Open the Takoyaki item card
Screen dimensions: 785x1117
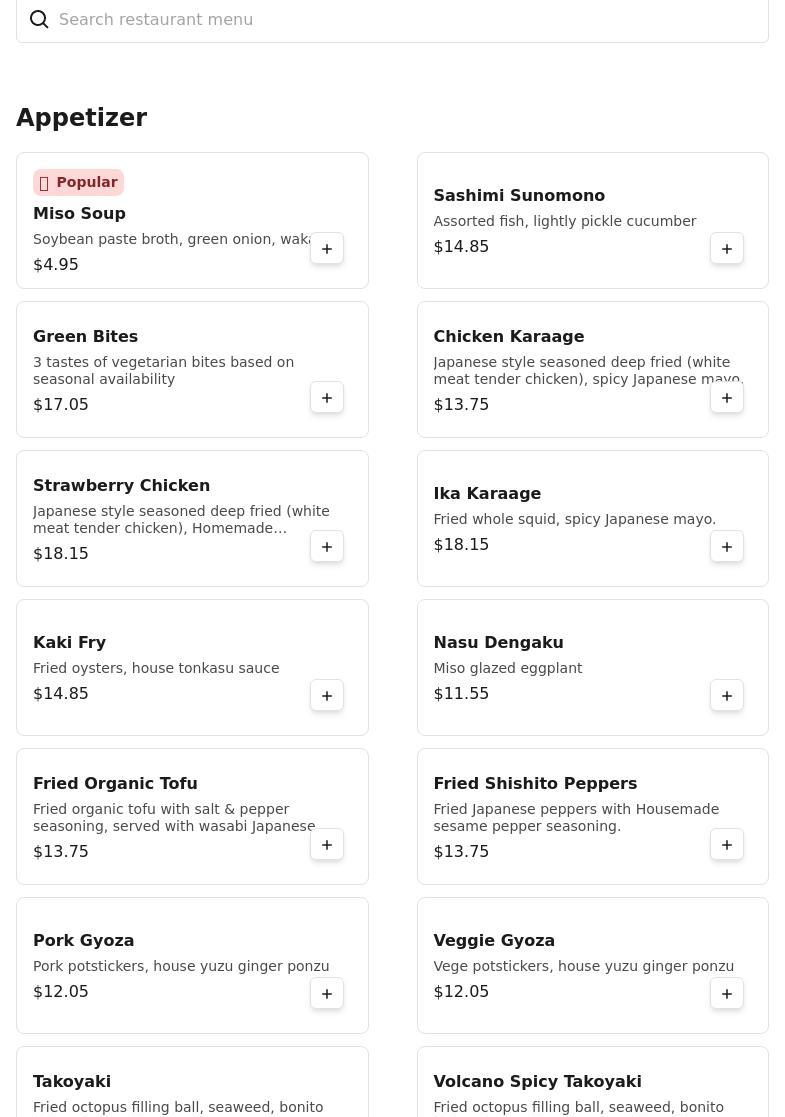192,1081
